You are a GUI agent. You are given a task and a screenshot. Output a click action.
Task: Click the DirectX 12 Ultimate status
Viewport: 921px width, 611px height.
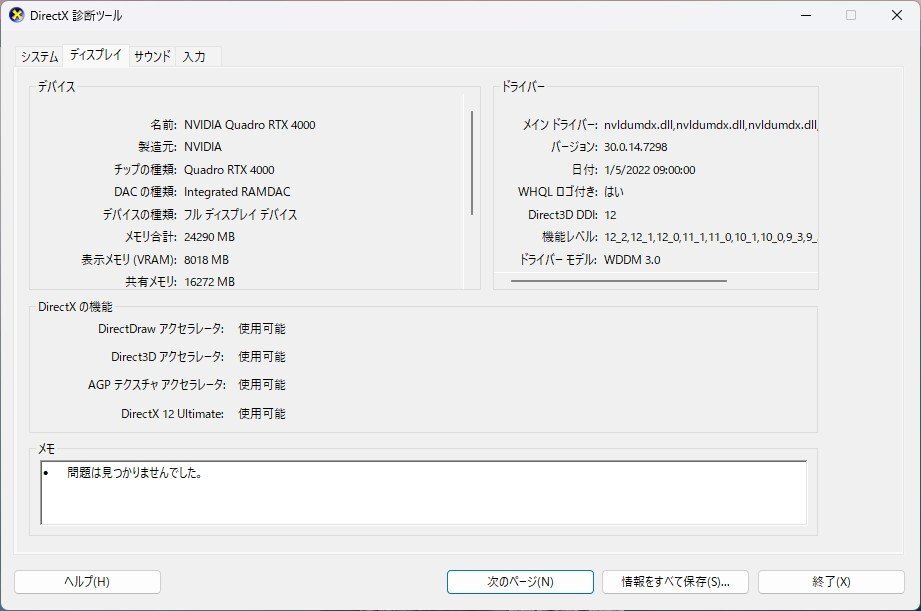point(262,413)
